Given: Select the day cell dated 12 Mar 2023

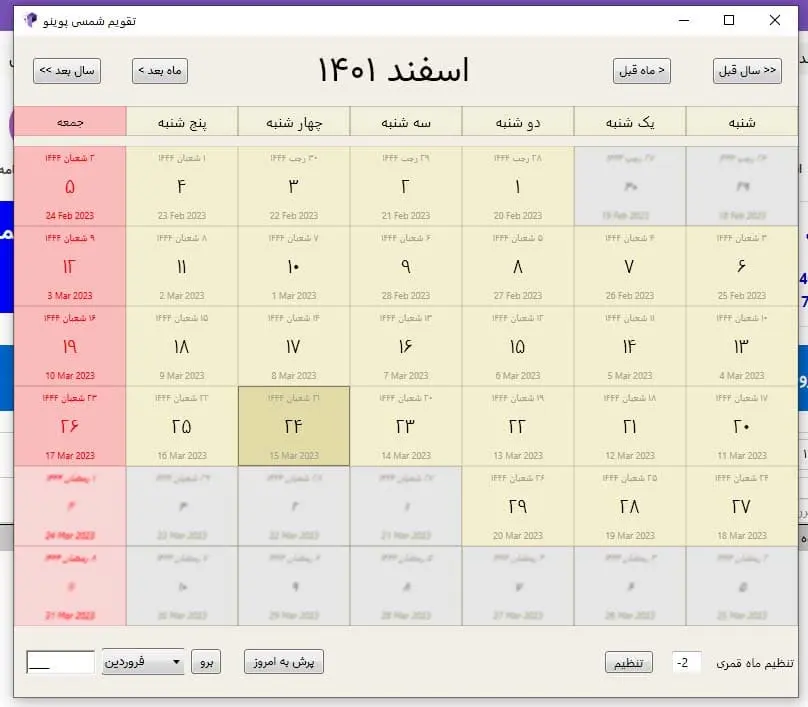Looking at the screenshot, I should [630, 426].
